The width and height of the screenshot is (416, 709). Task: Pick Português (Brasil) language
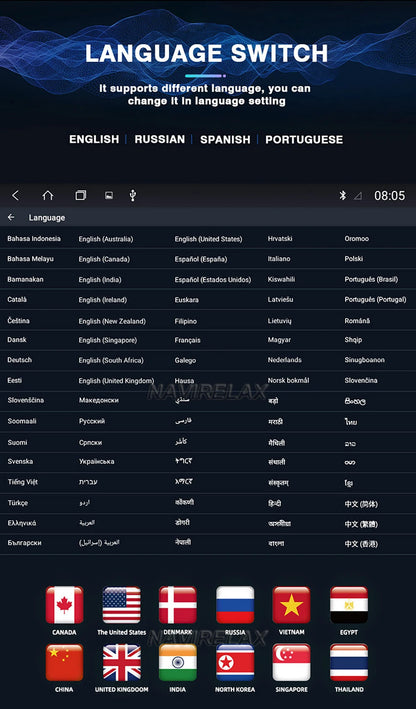click(x=371, y=279)
